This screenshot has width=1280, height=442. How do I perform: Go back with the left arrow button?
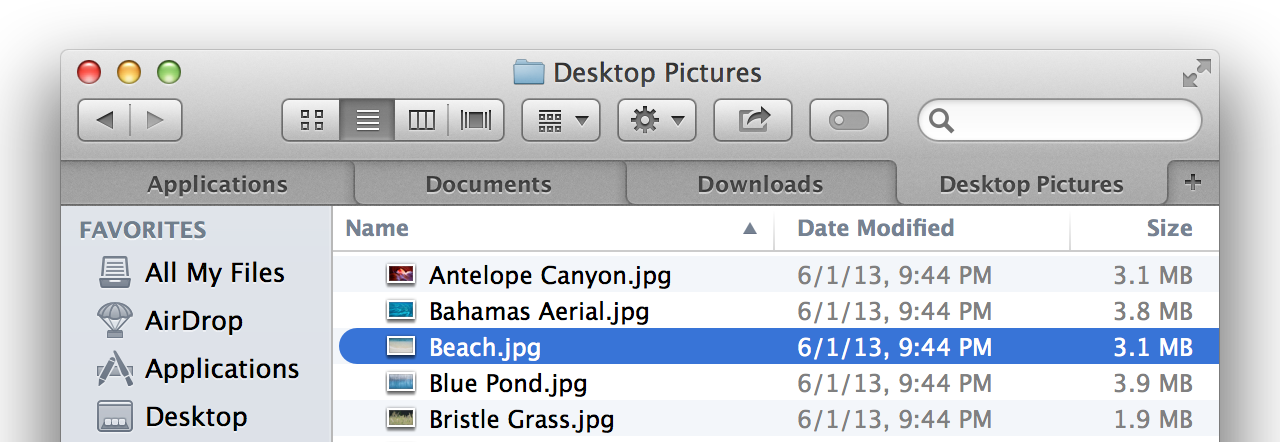(104, 121)
